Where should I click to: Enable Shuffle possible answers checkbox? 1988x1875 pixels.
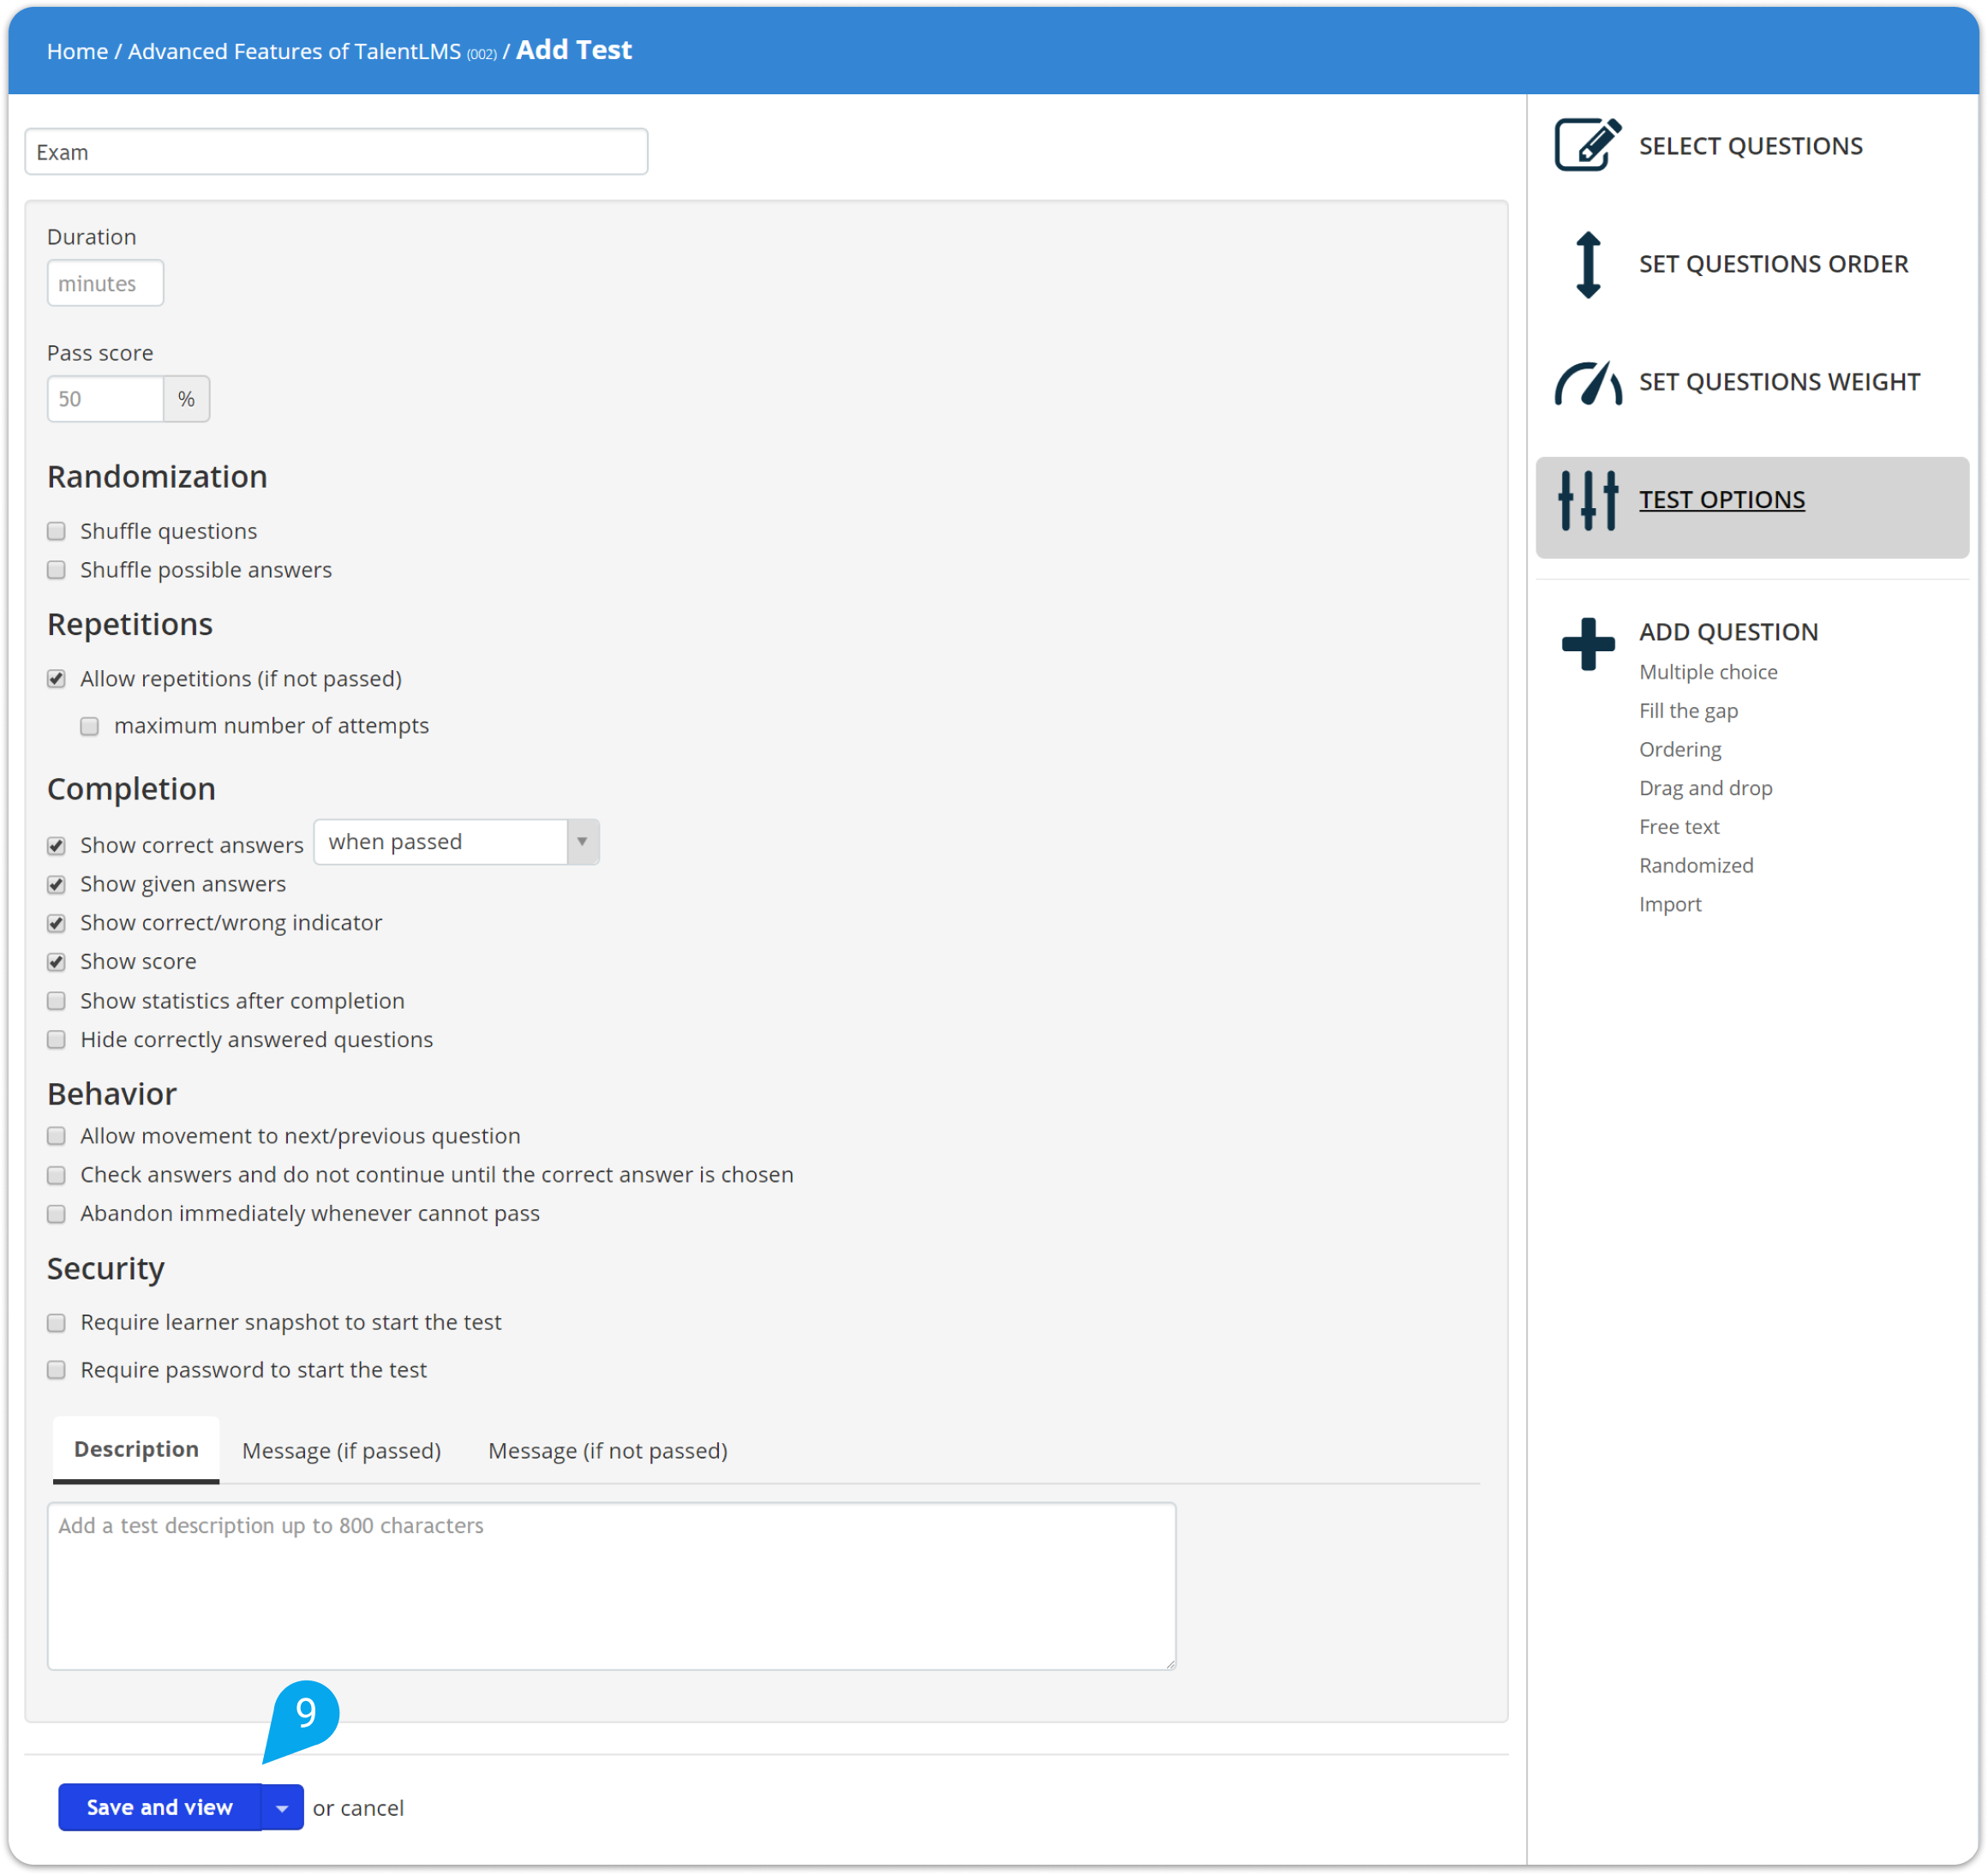[x=57, y=570]
